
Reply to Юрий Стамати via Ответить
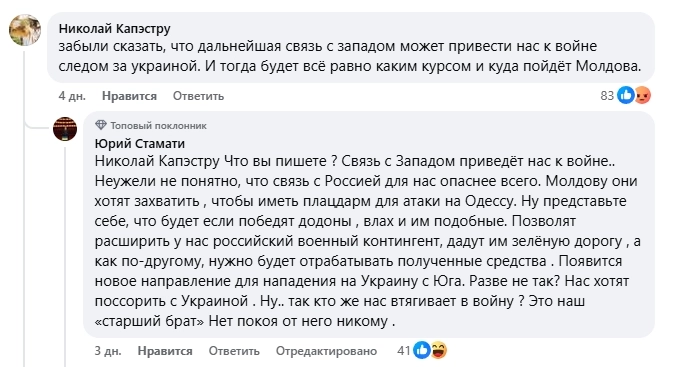point(234,351)
